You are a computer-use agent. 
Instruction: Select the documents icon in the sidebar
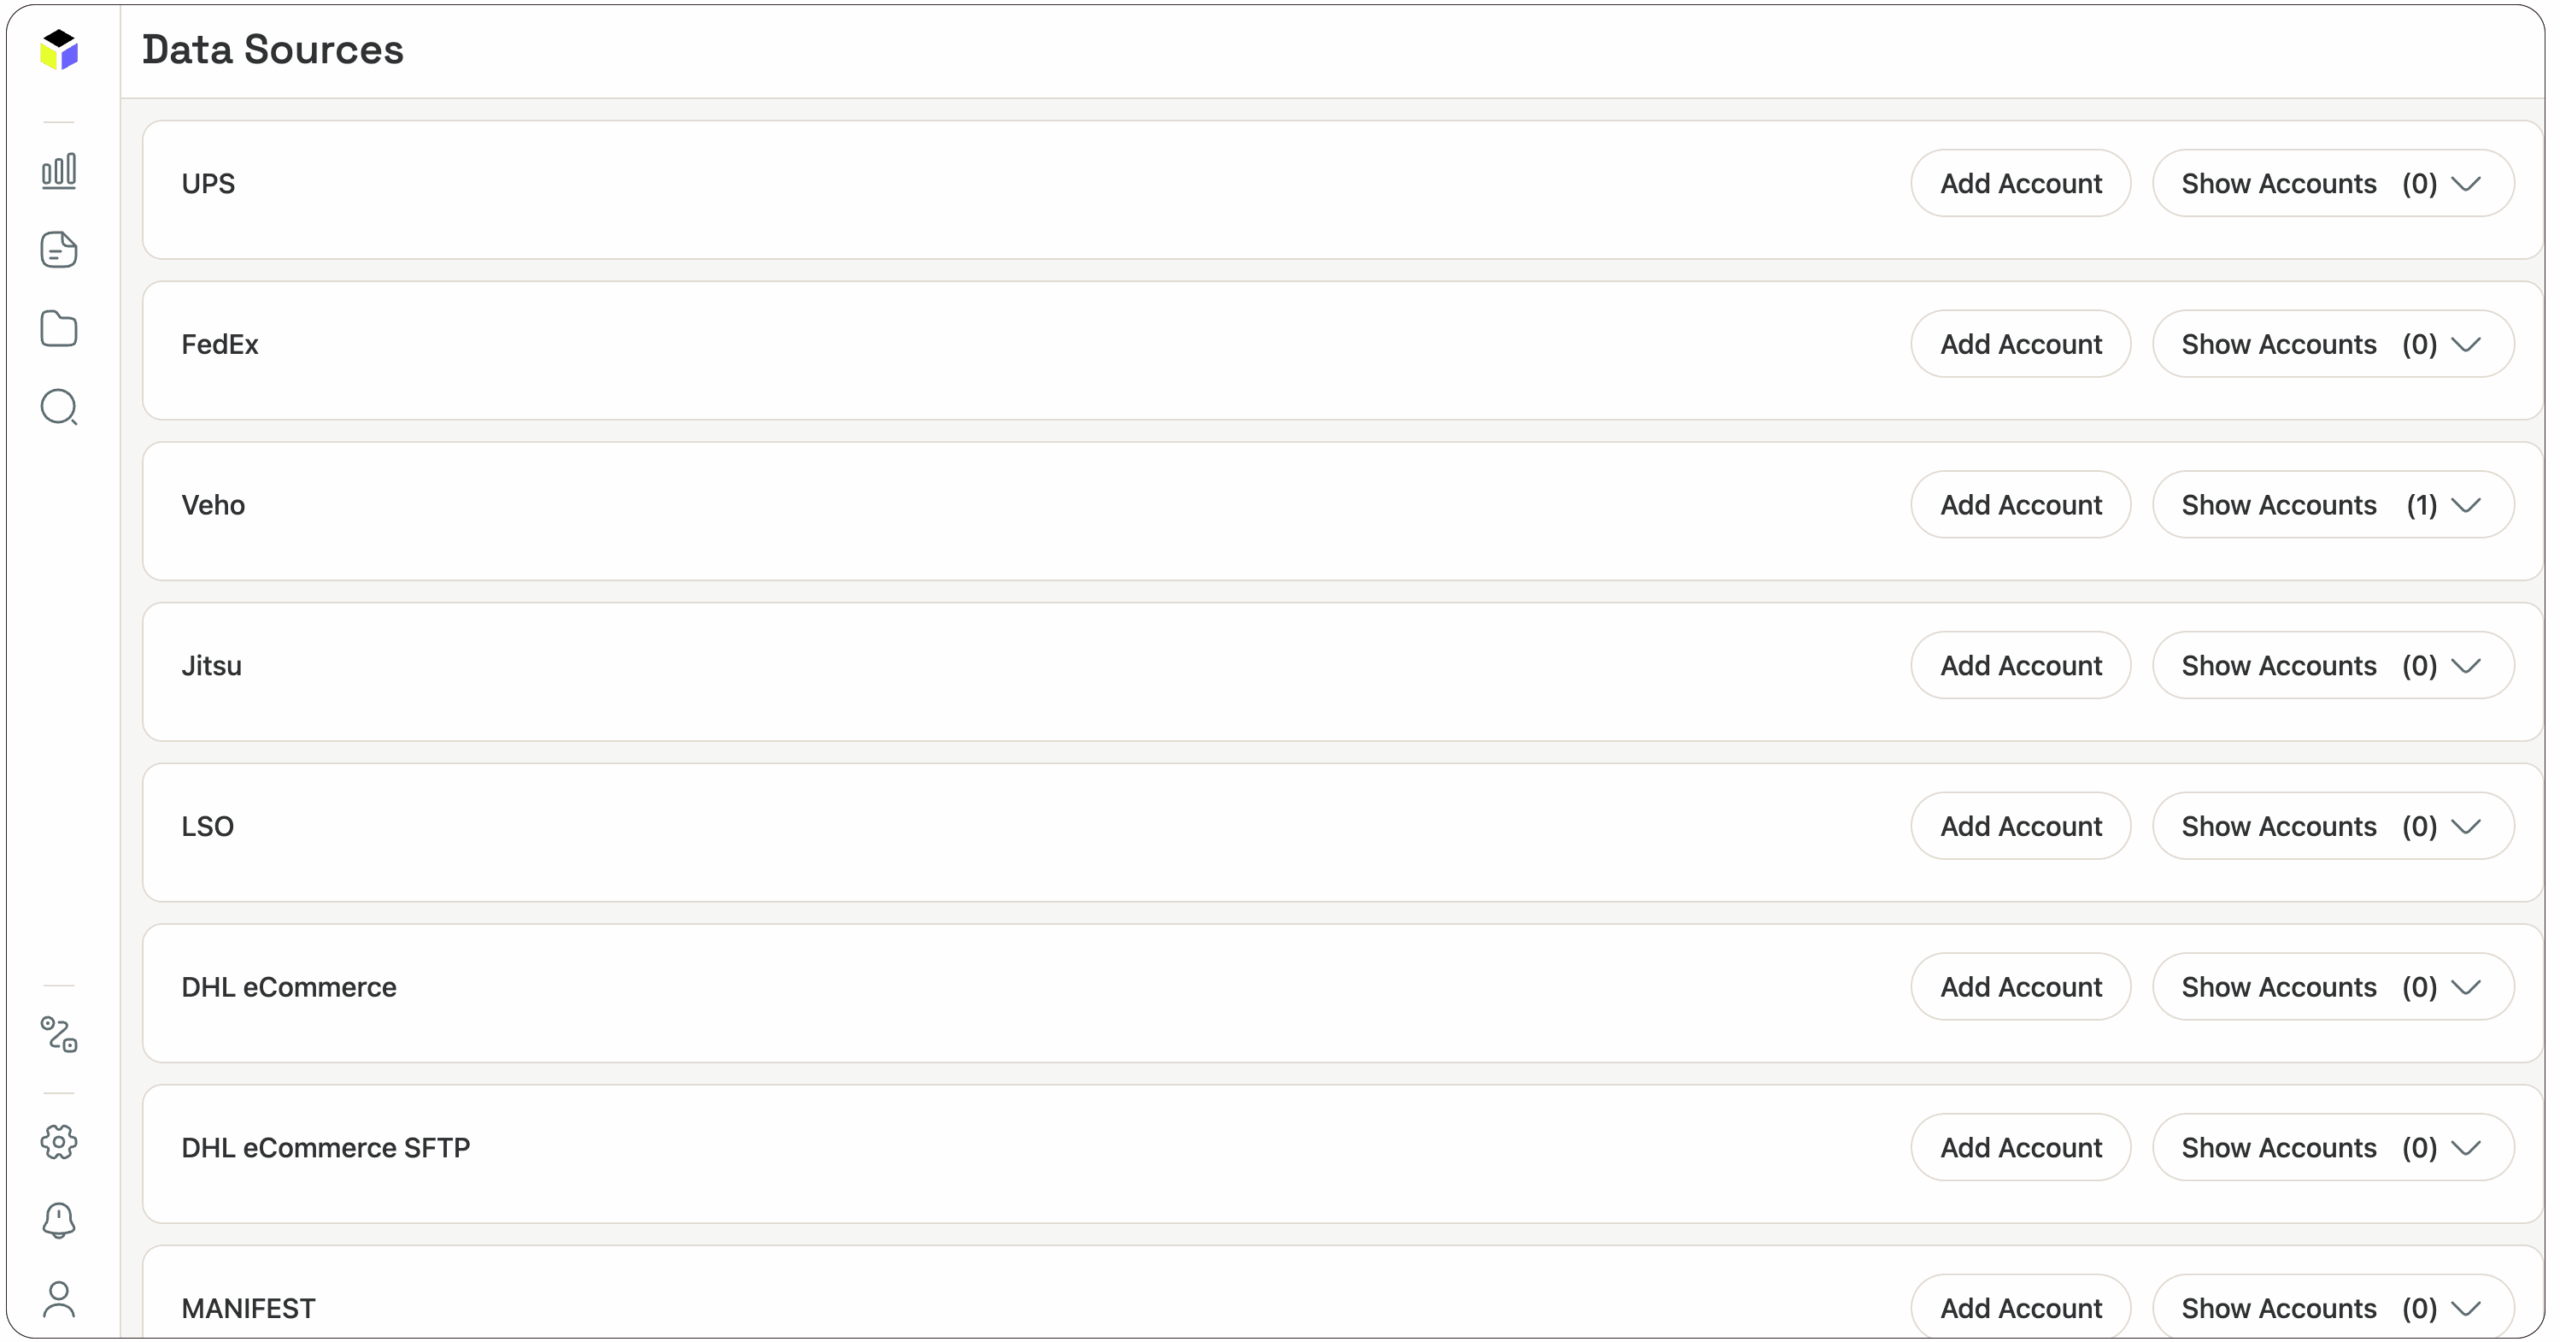(59, 249)
